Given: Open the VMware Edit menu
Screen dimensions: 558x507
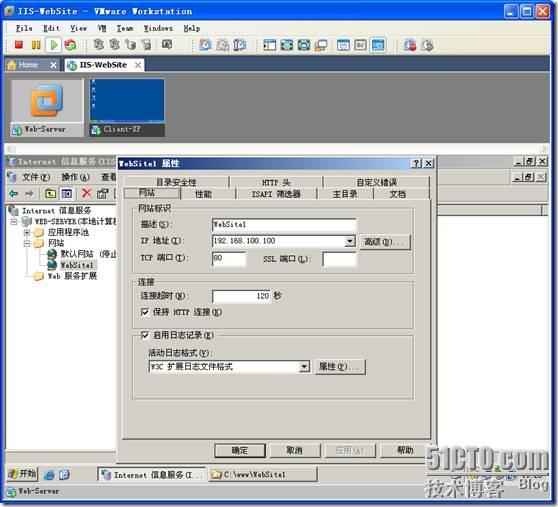Looking at the screenshot, I should pos(51,28).
